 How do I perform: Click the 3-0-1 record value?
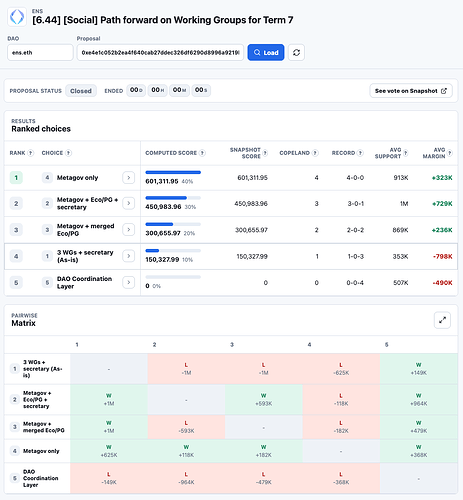pyautogui.click(x=355, y=204)
